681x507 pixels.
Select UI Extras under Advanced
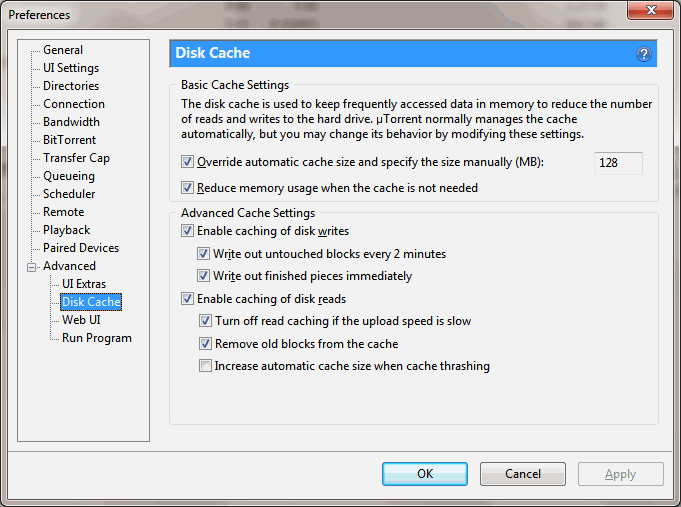(x=84, y=284)
